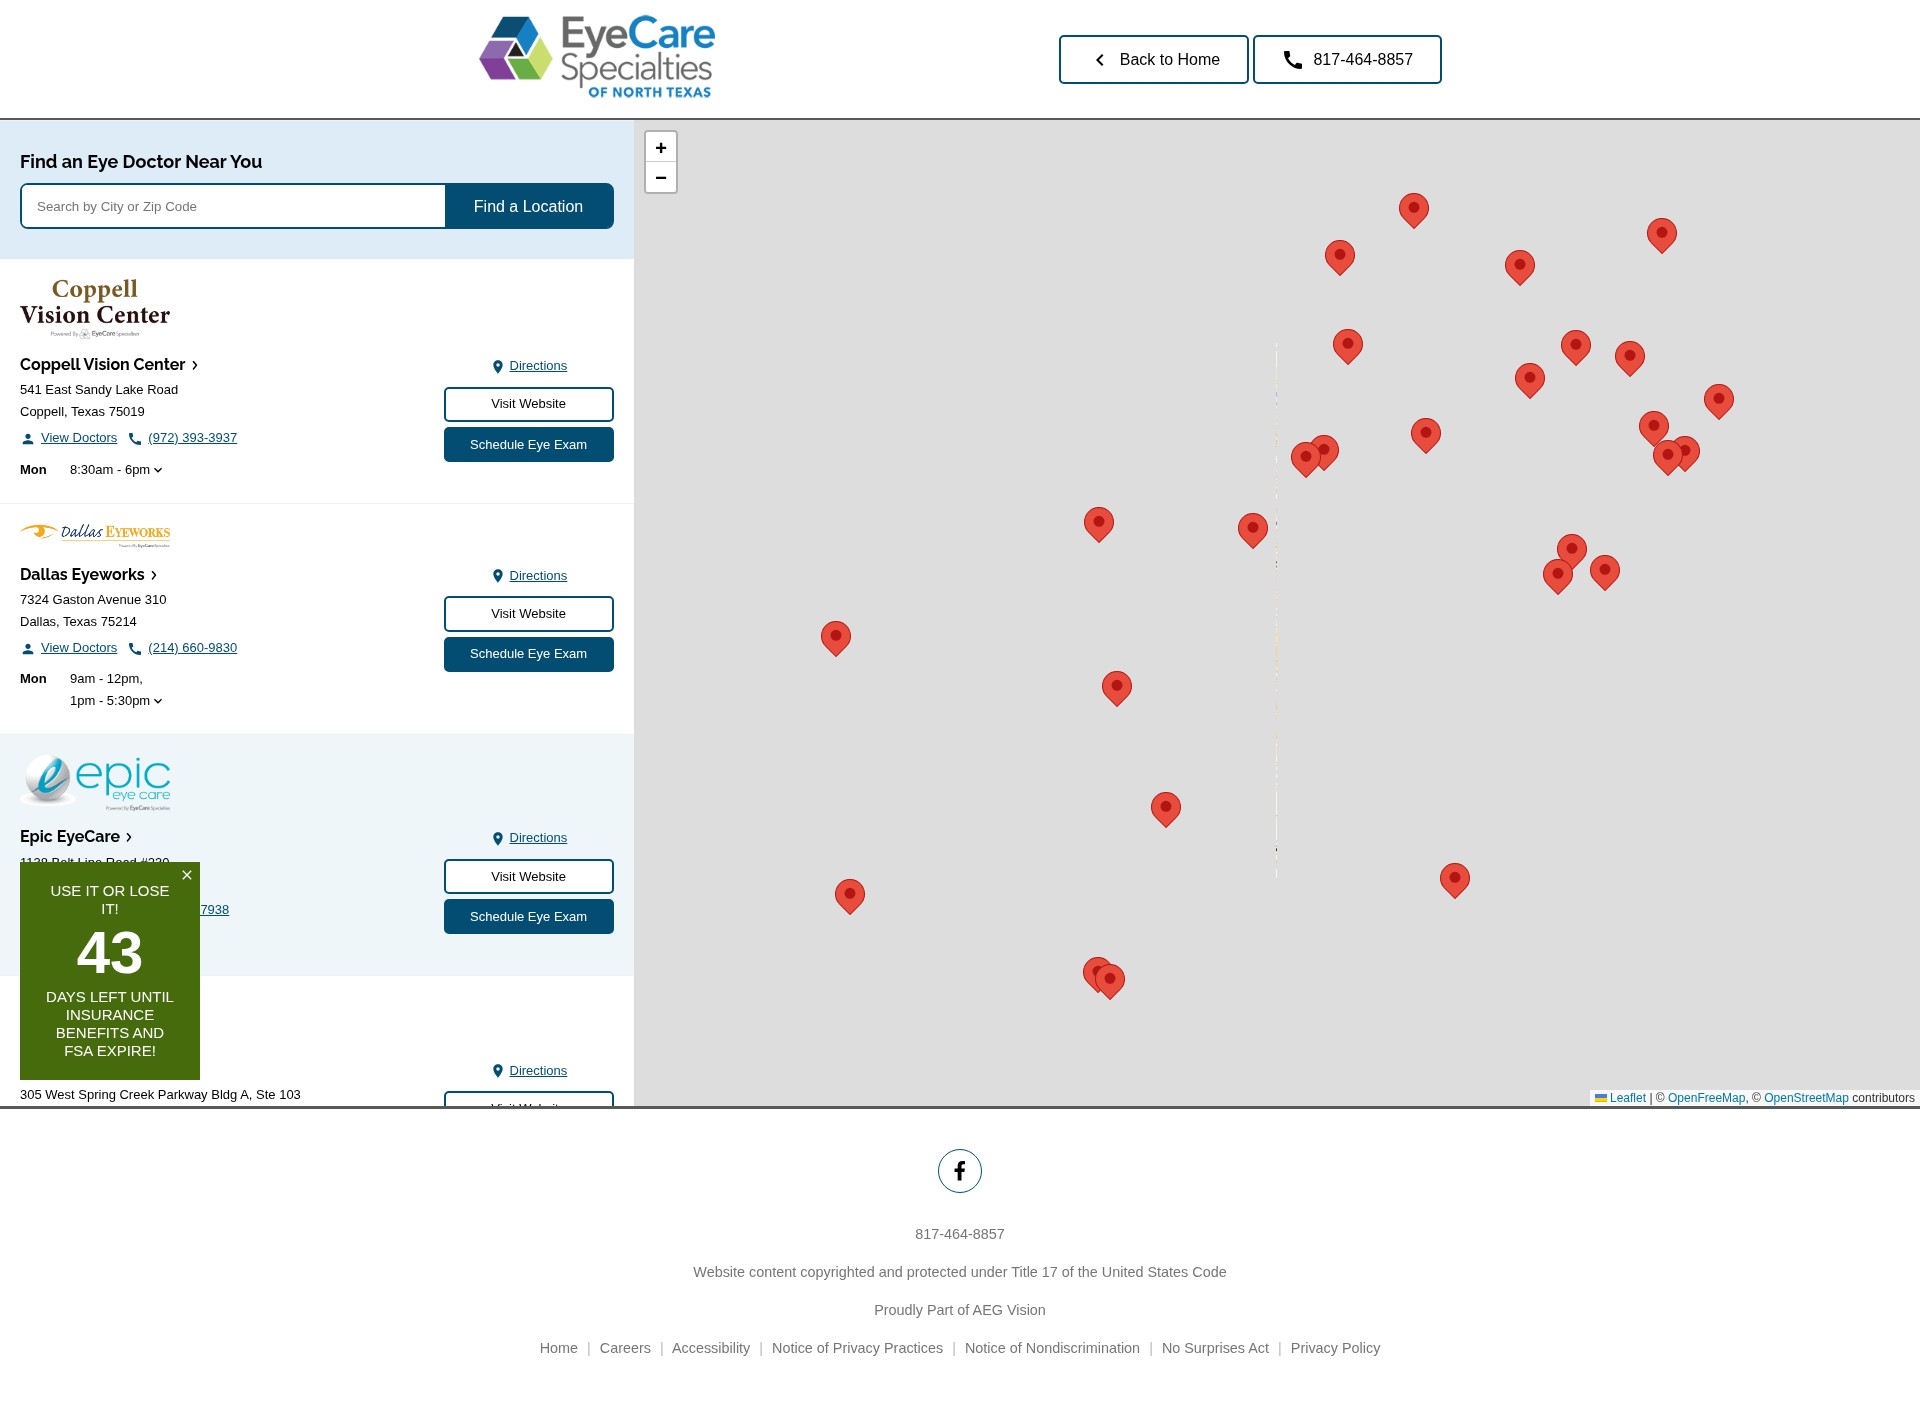Get Directions to Epic EyeCare
The width and height of the screenshot is (1920, 1401).
(529, 838)
